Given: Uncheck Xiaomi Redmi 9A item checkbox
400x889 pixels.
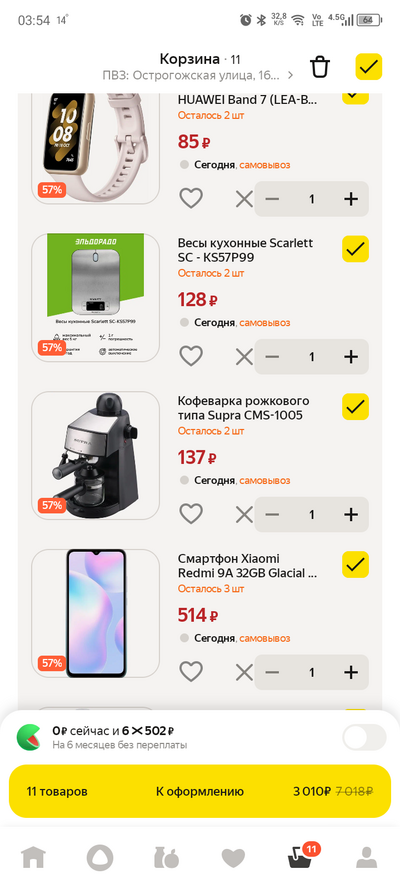Looking at the screenshot, I should 356,565.
